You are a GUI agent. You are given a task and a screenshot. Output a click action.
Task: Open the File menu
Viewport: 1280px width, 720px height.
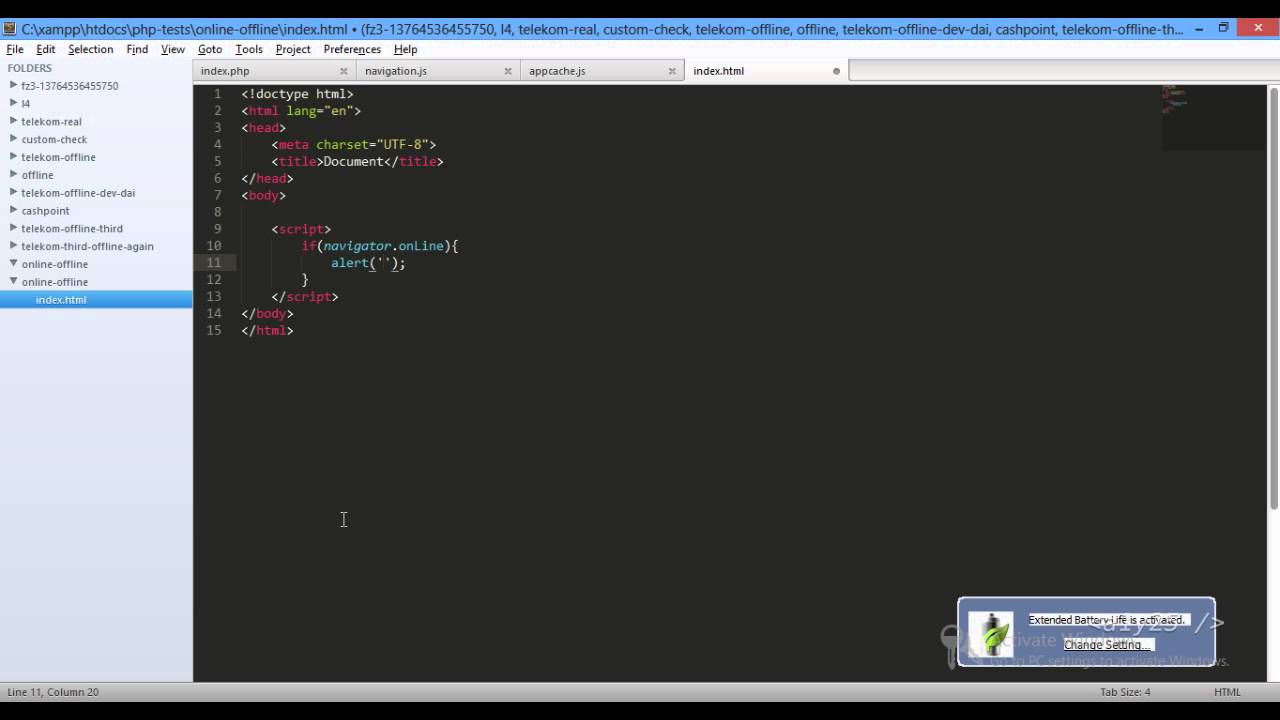point(15,49)
